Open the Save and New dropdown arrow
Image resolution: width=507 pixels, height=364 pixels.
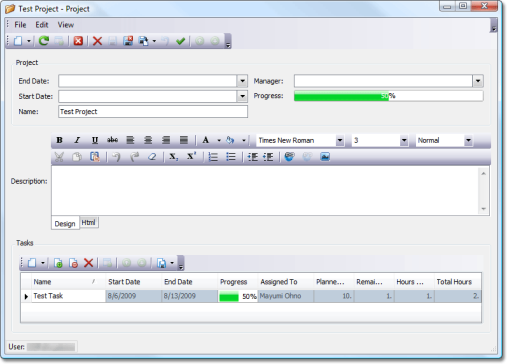154,41
